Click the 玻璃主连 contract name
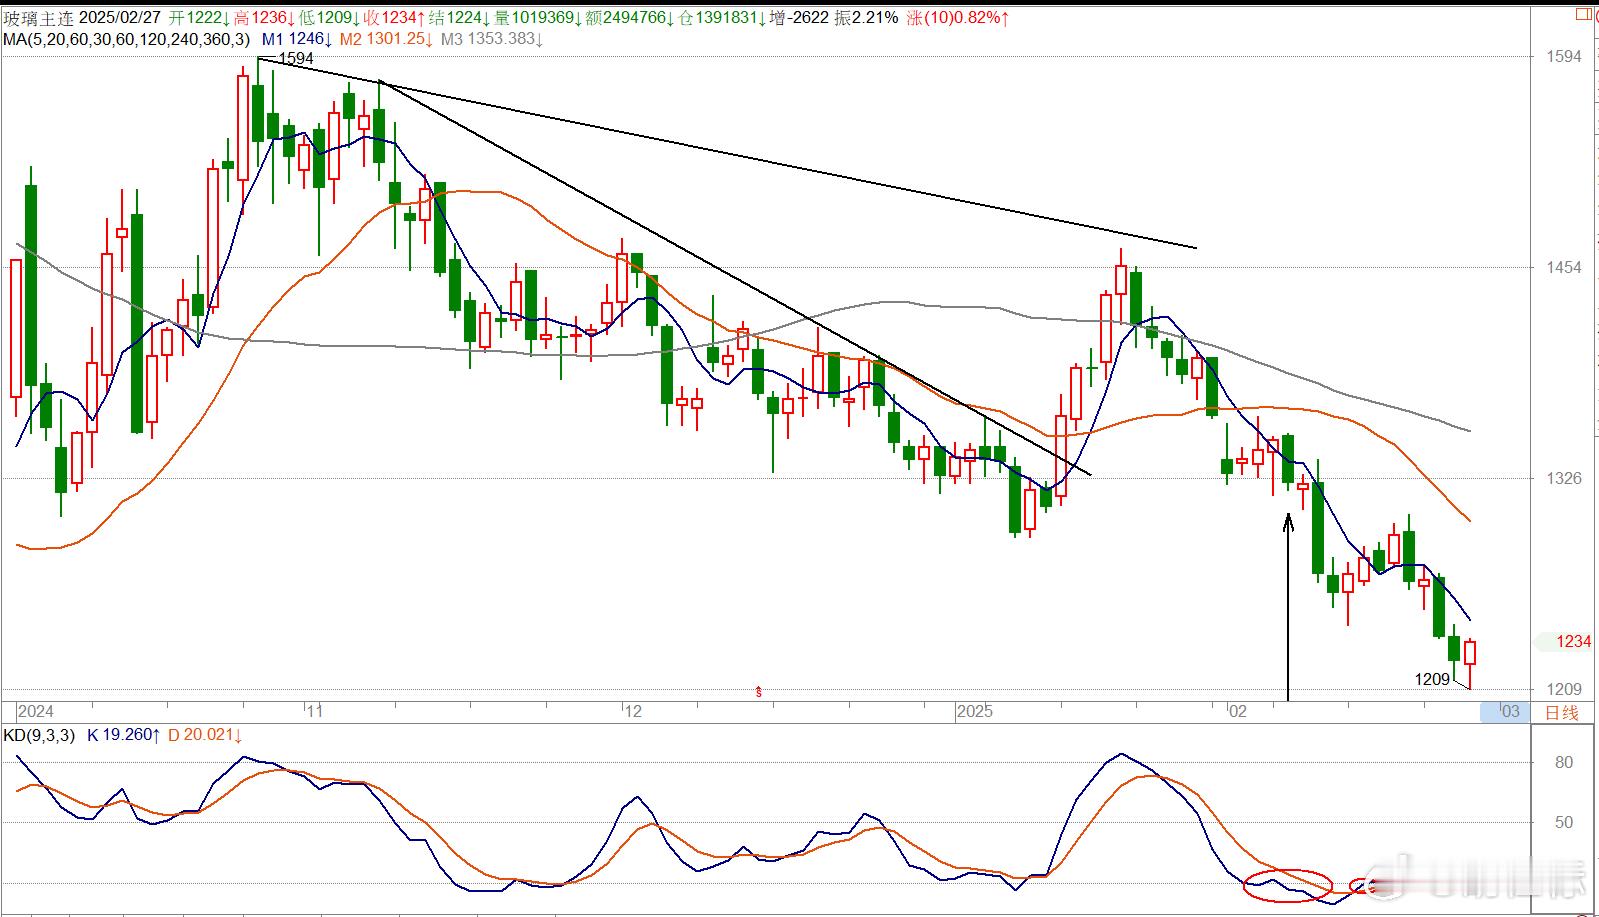 (37, 18)
